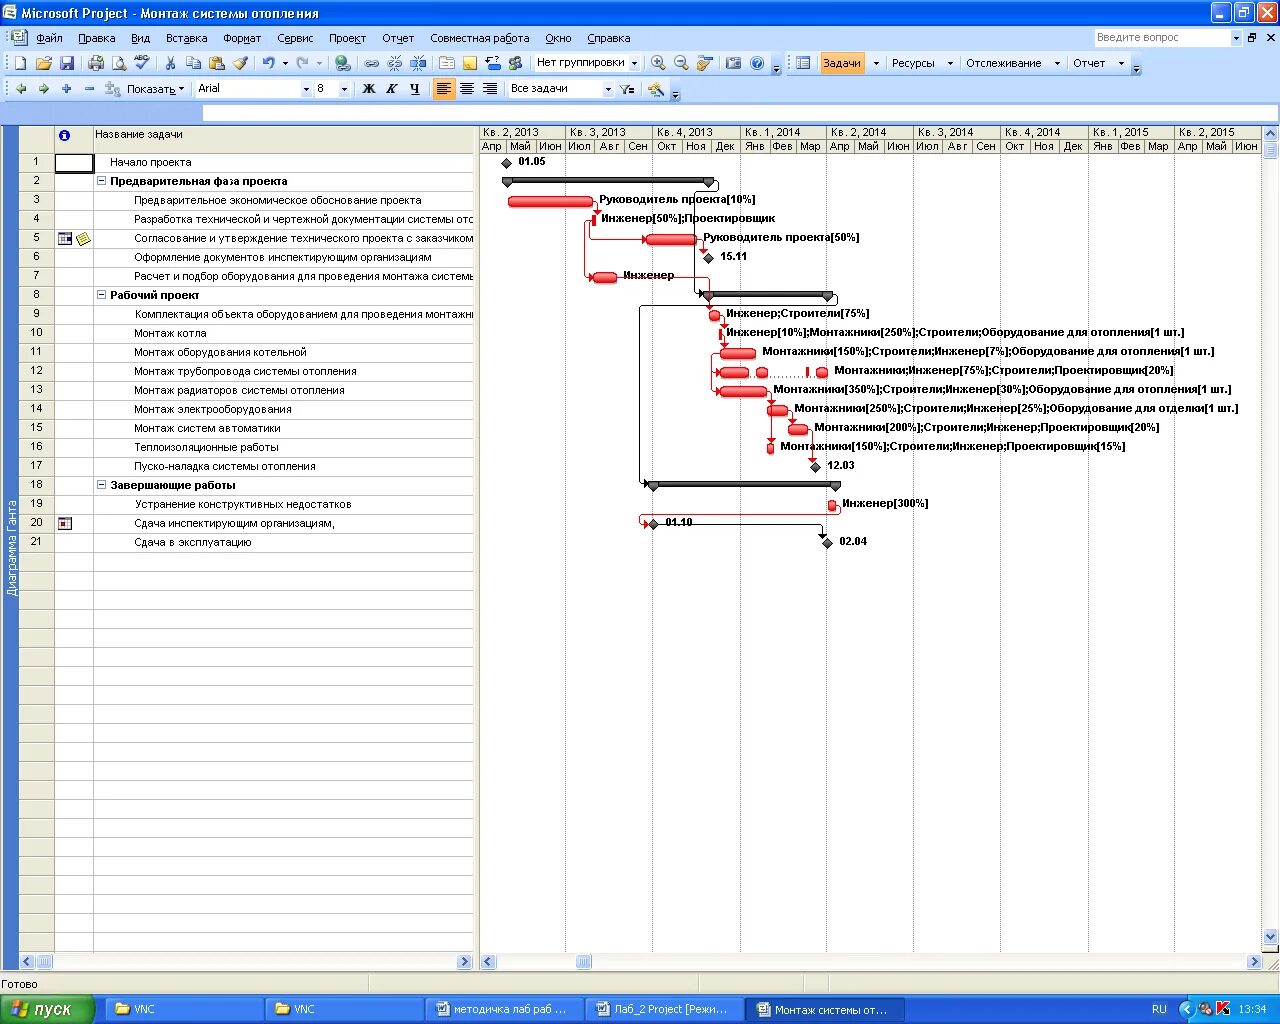1280x1024 pixels.
Task: Open the Вставка menu
Action: (187, 38)
